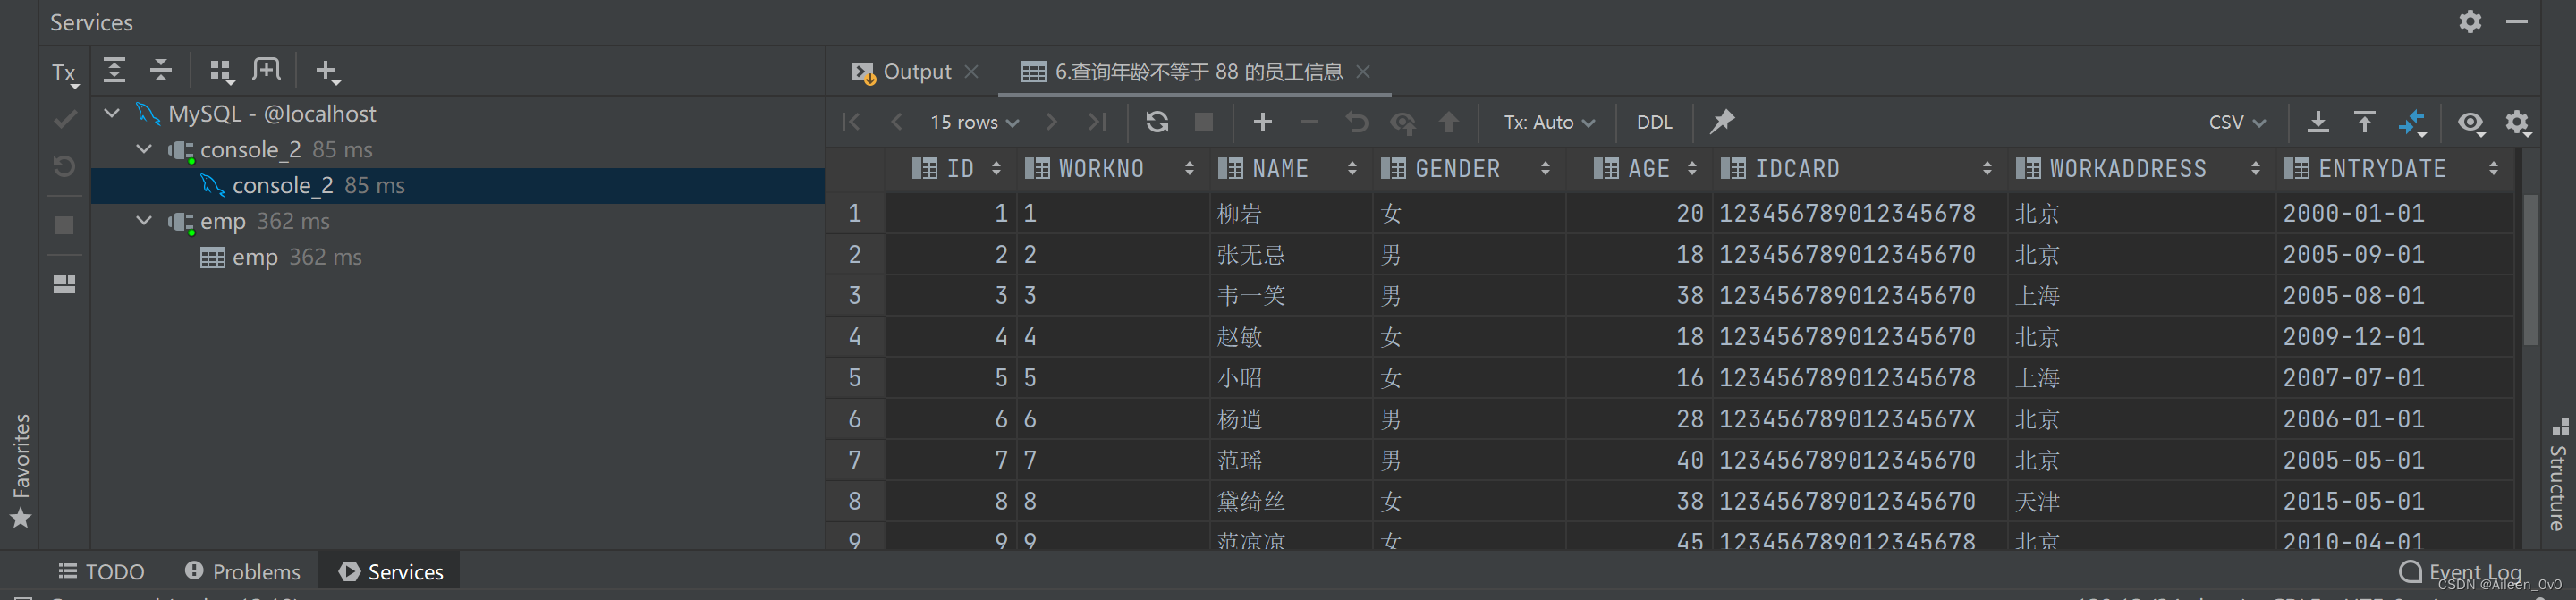Click the Reload Page refresh icon
Screen dimensions: 2576x600
coord(1157,122)
